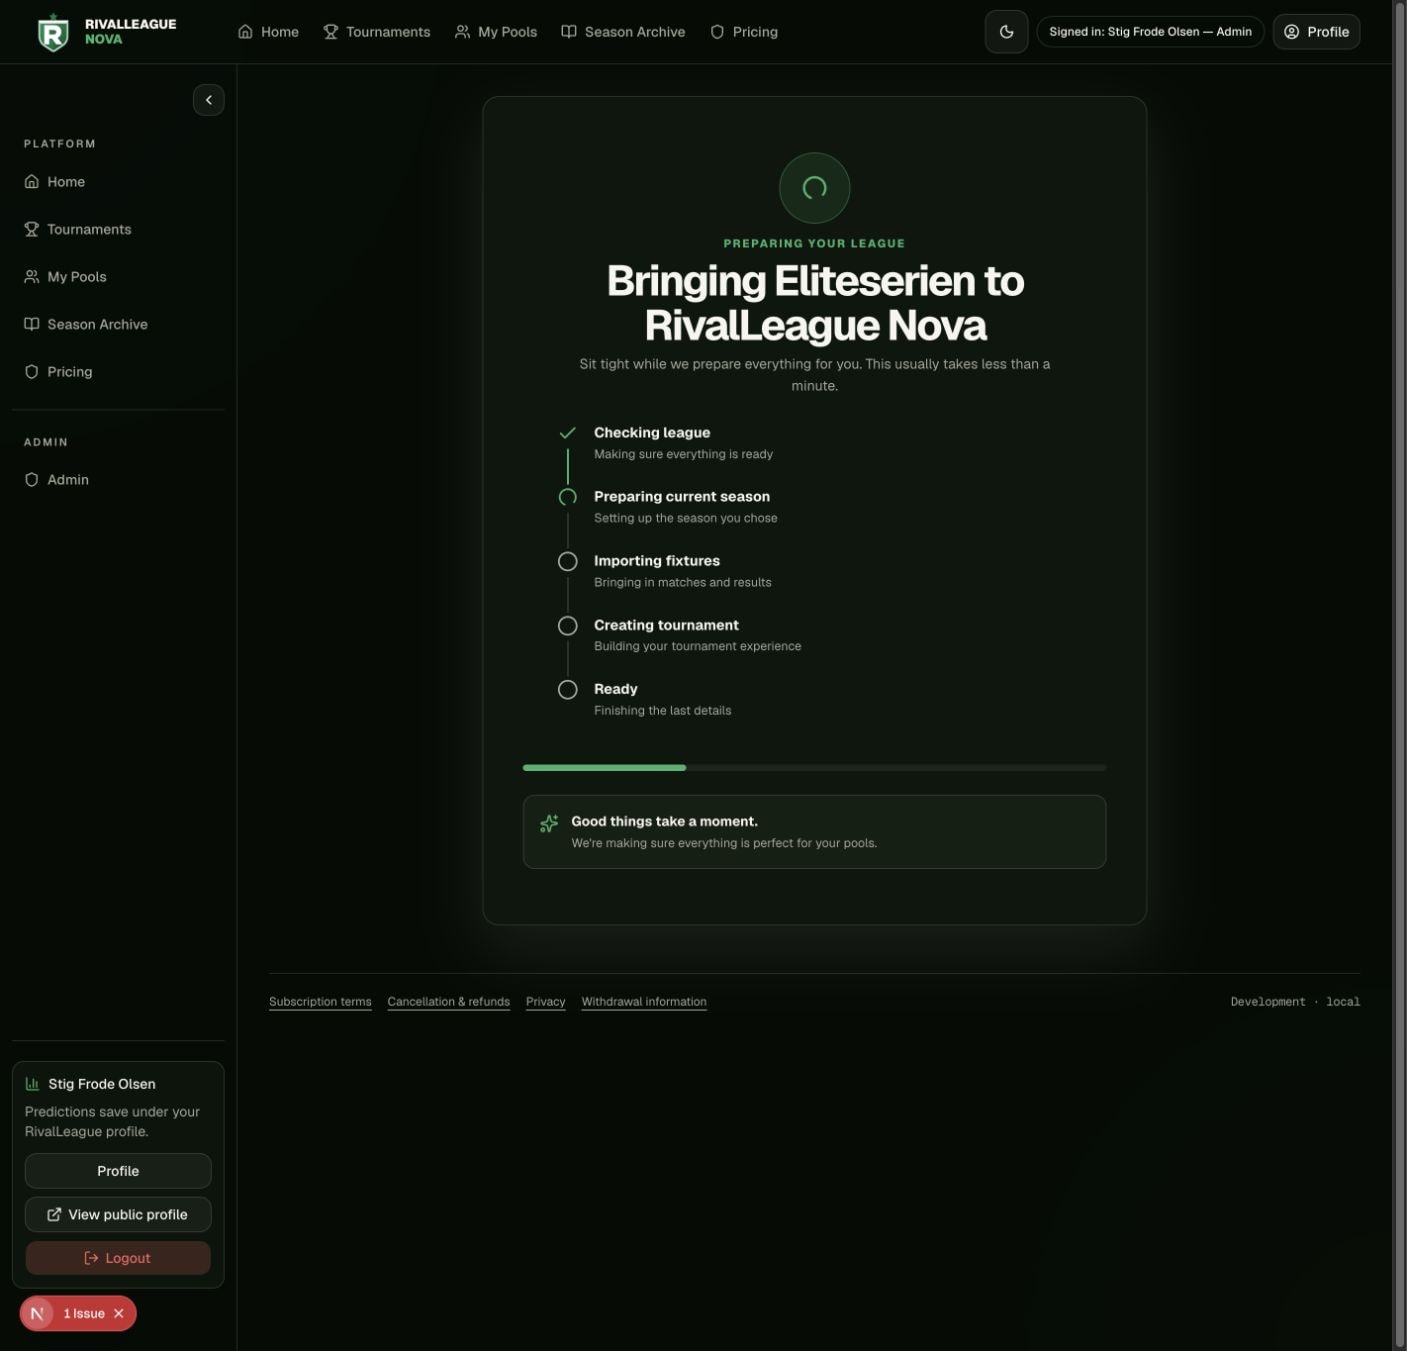Screen dimensions: 1407x1351
Task: Click the Ready step circle
Action: [x=567, y=690]
